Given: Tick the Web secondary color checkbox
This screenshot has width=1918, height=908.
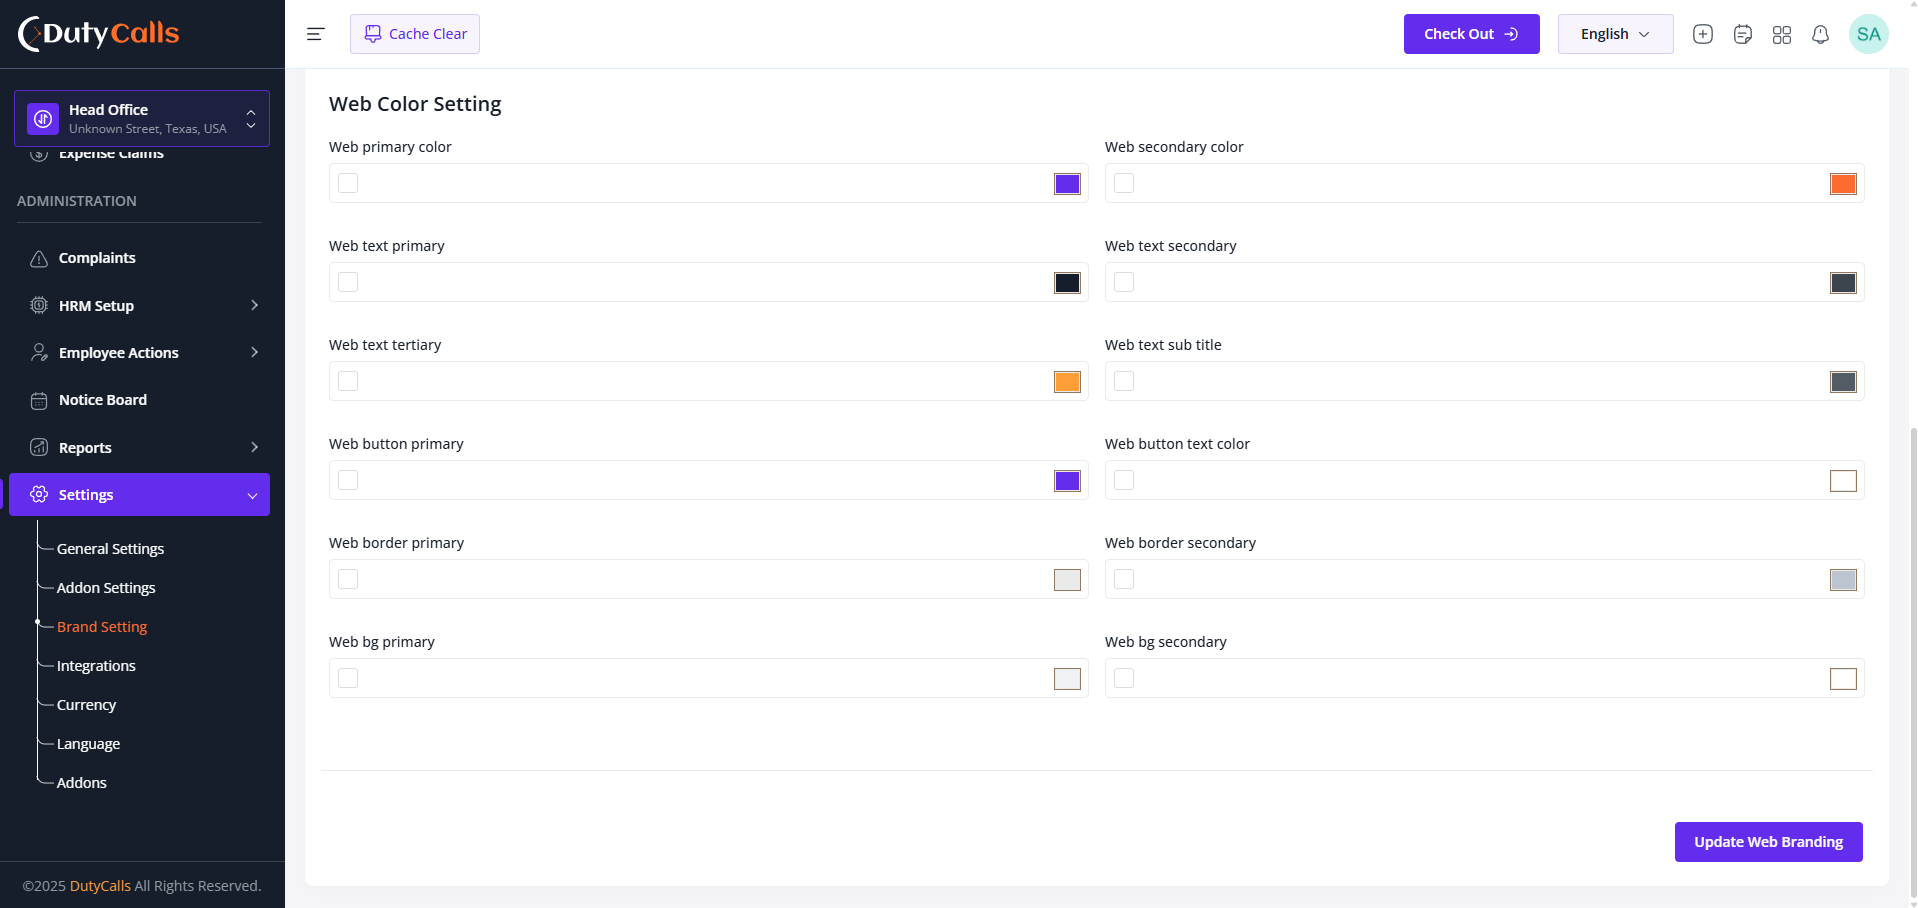Looking at the screenshot, I should (1124, 183).
